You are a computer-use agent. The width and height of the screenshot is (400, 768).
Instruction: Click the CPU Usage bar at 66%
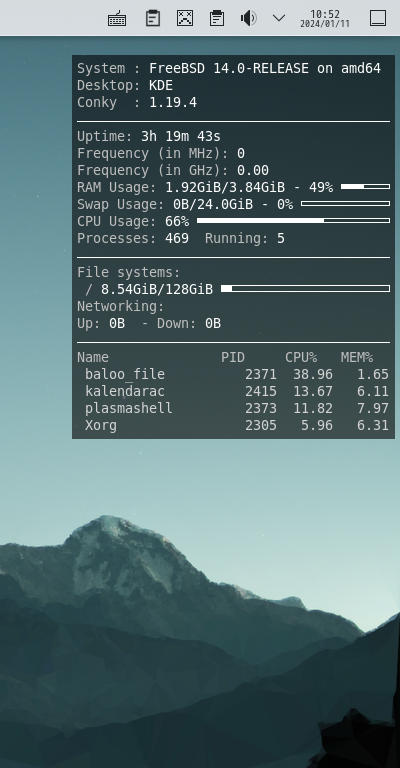point(293,221)
